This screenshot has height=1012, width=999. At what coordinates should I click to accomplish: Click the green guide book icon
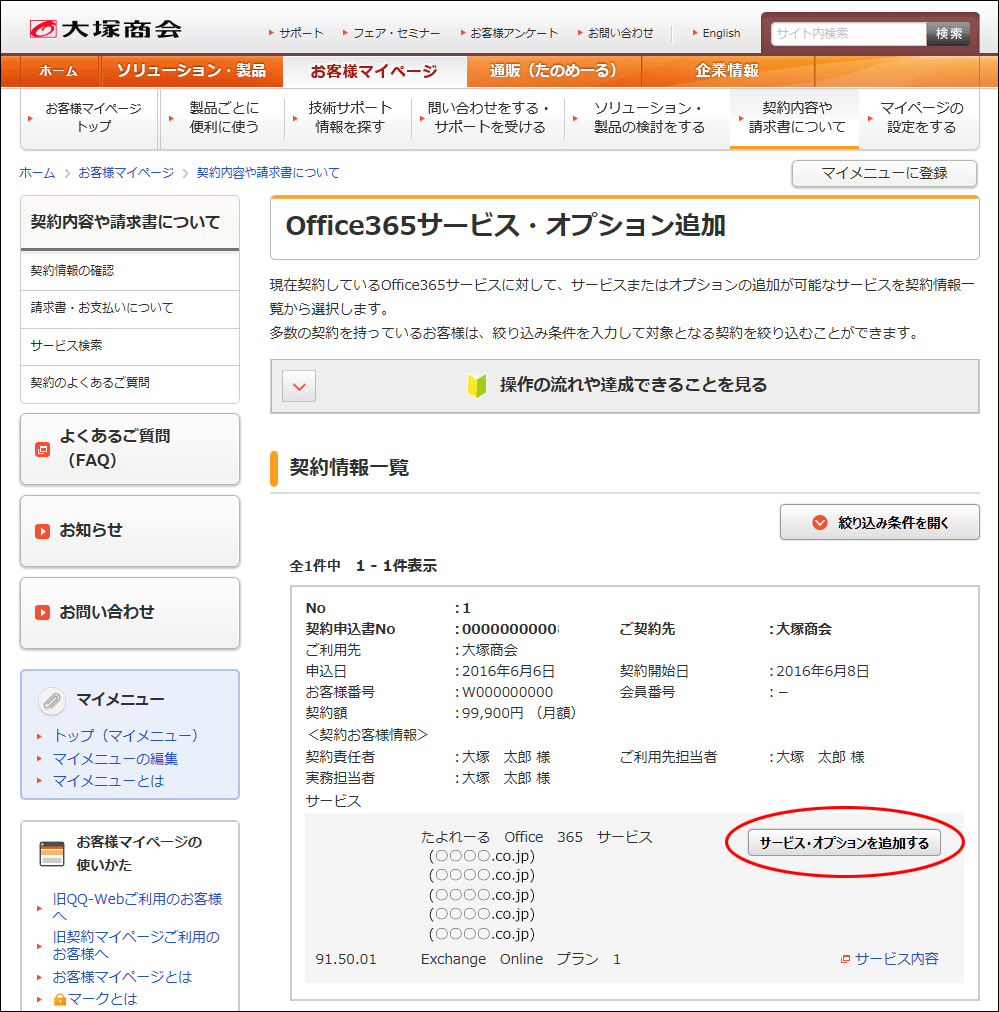[477, 385]
